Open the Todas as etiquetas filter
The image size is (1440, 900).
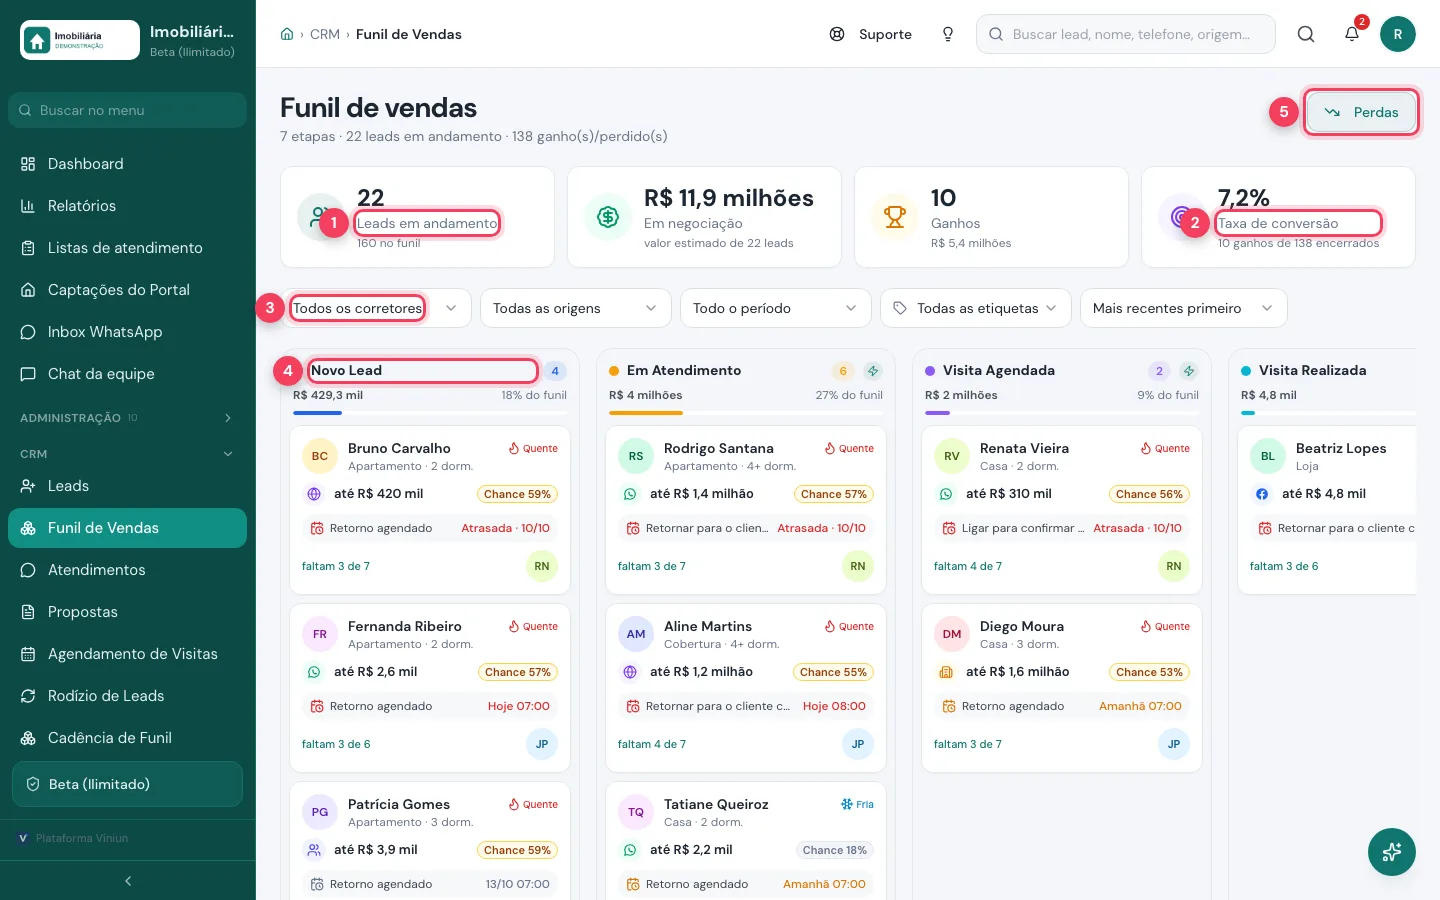(x=976, y=308)
